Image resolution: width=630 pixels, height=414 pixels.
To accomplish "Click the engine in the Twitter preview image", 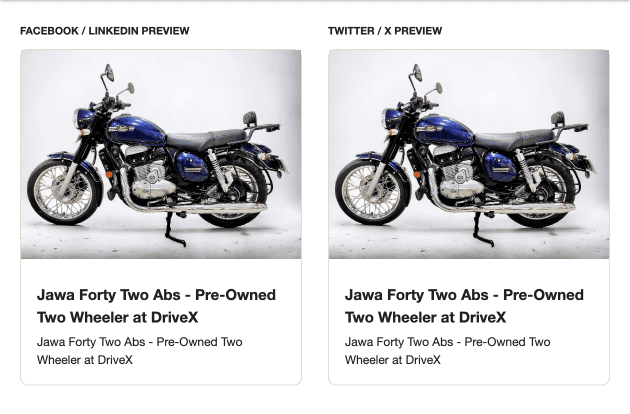I will 459,173.
